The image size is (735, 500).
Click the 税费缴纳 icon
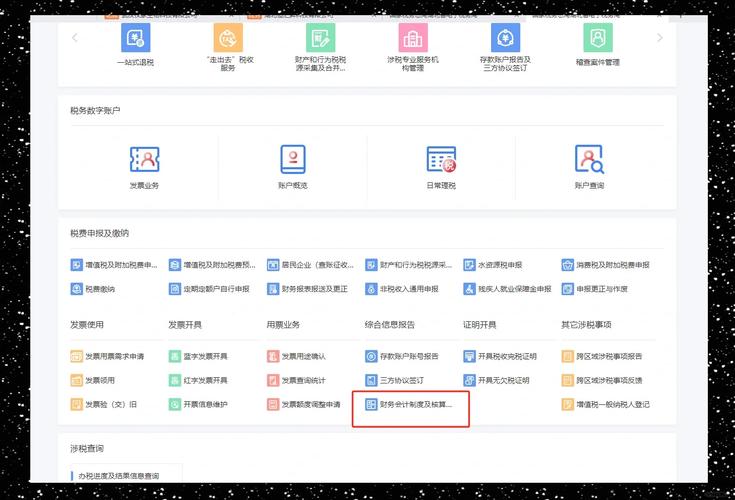click(76, 289)
